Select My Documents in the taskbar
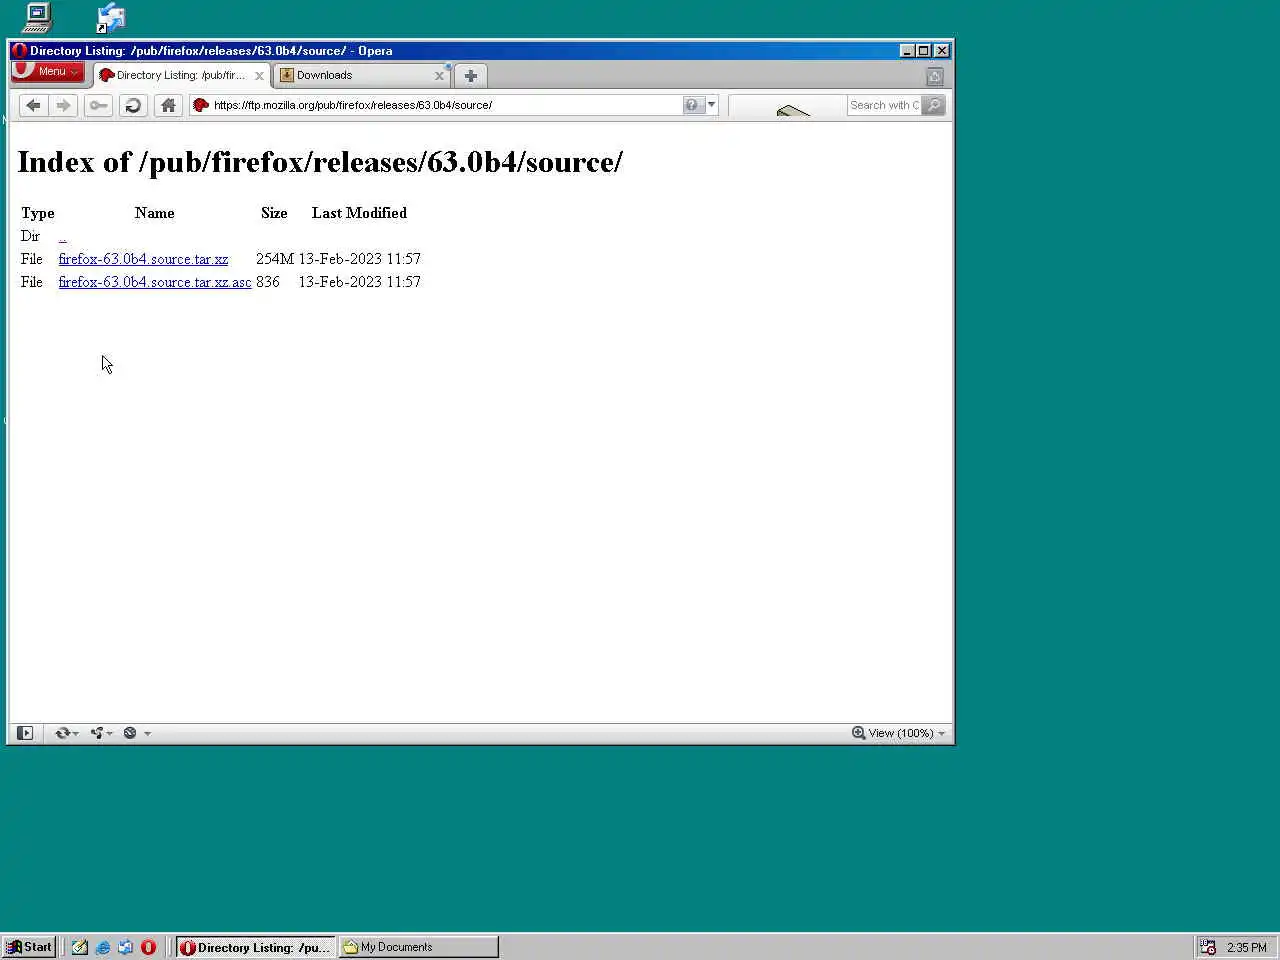This screenshot has height=960, width=1280. click(418, 947)
